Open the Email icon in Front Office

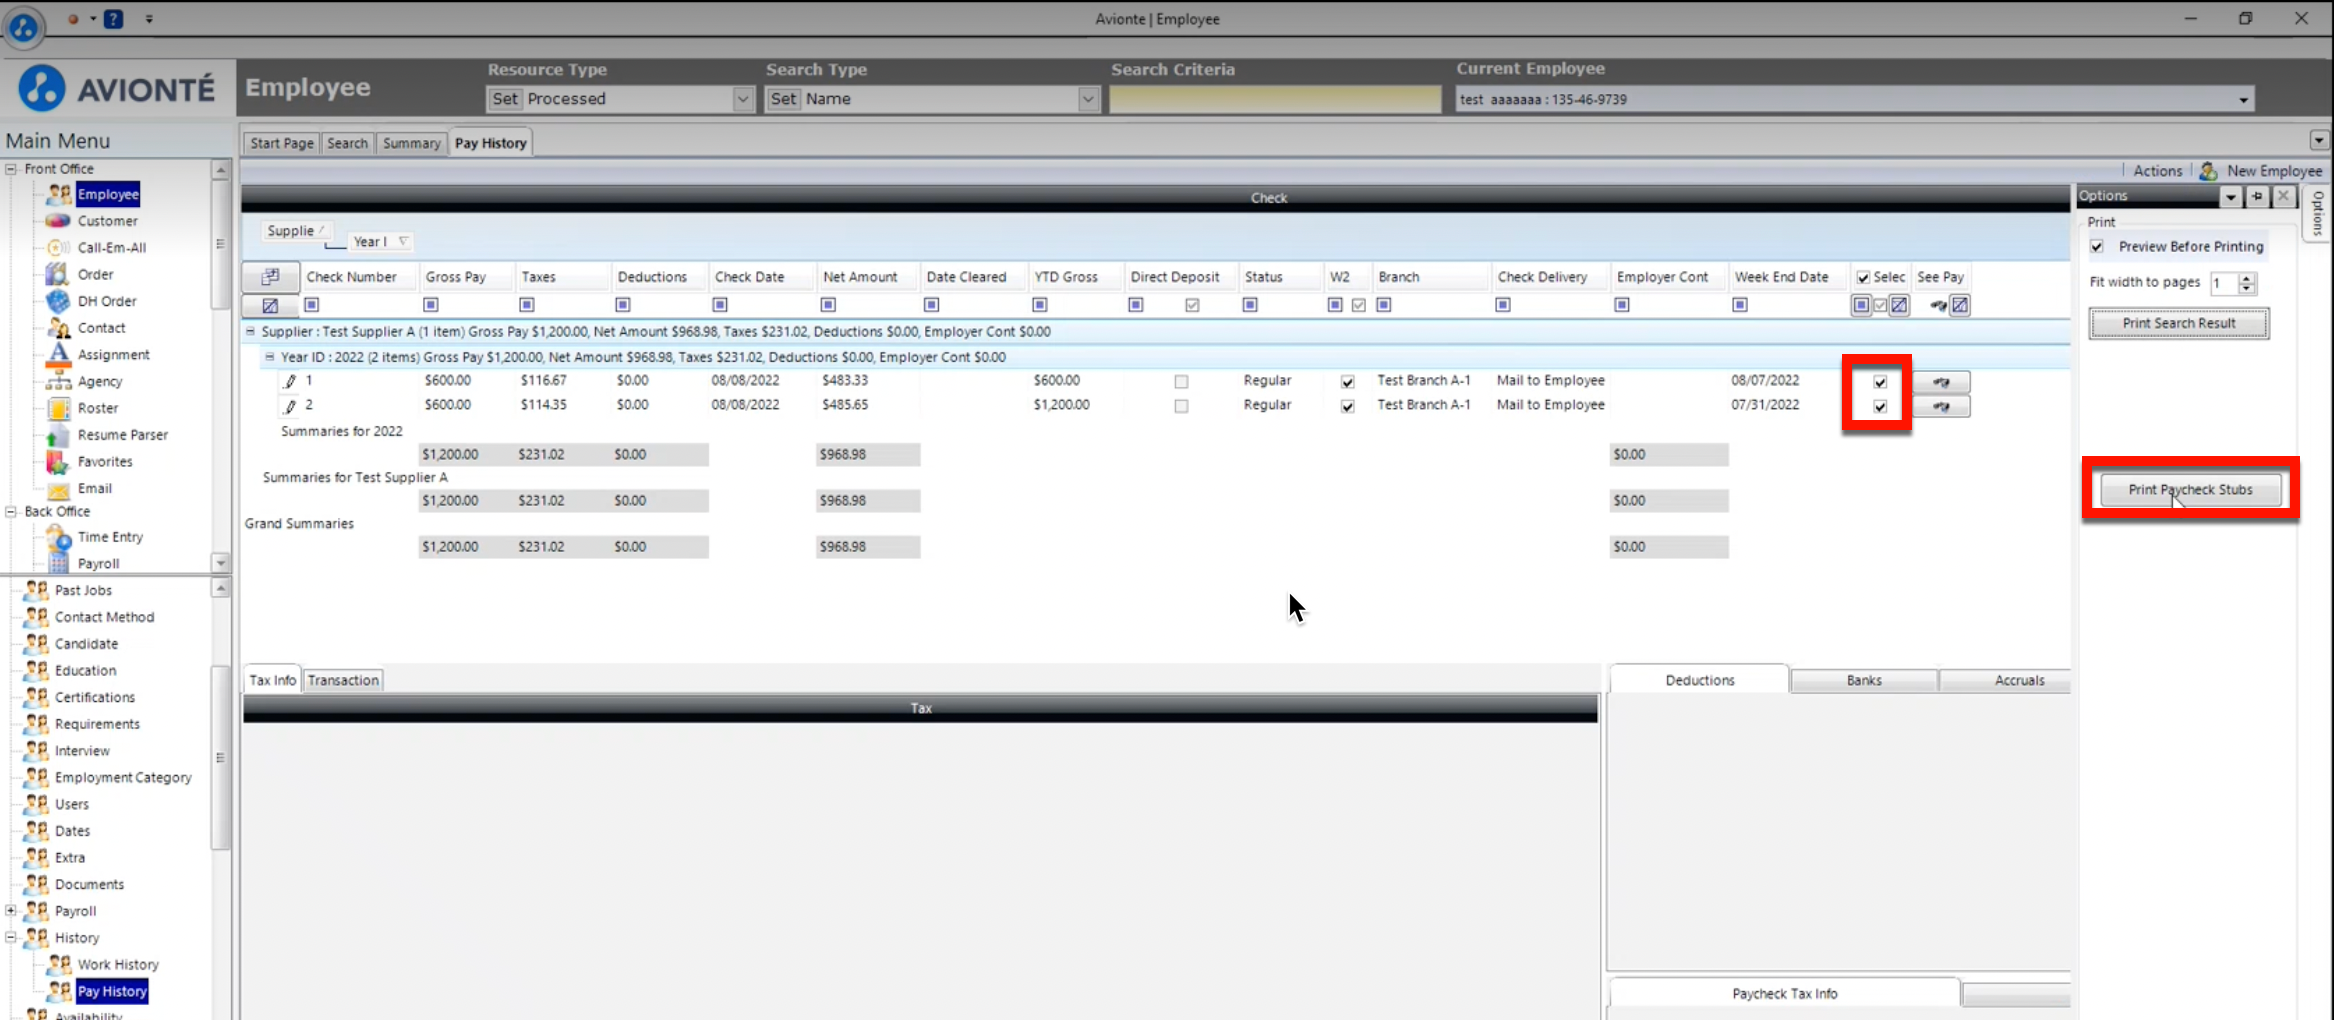58,489
